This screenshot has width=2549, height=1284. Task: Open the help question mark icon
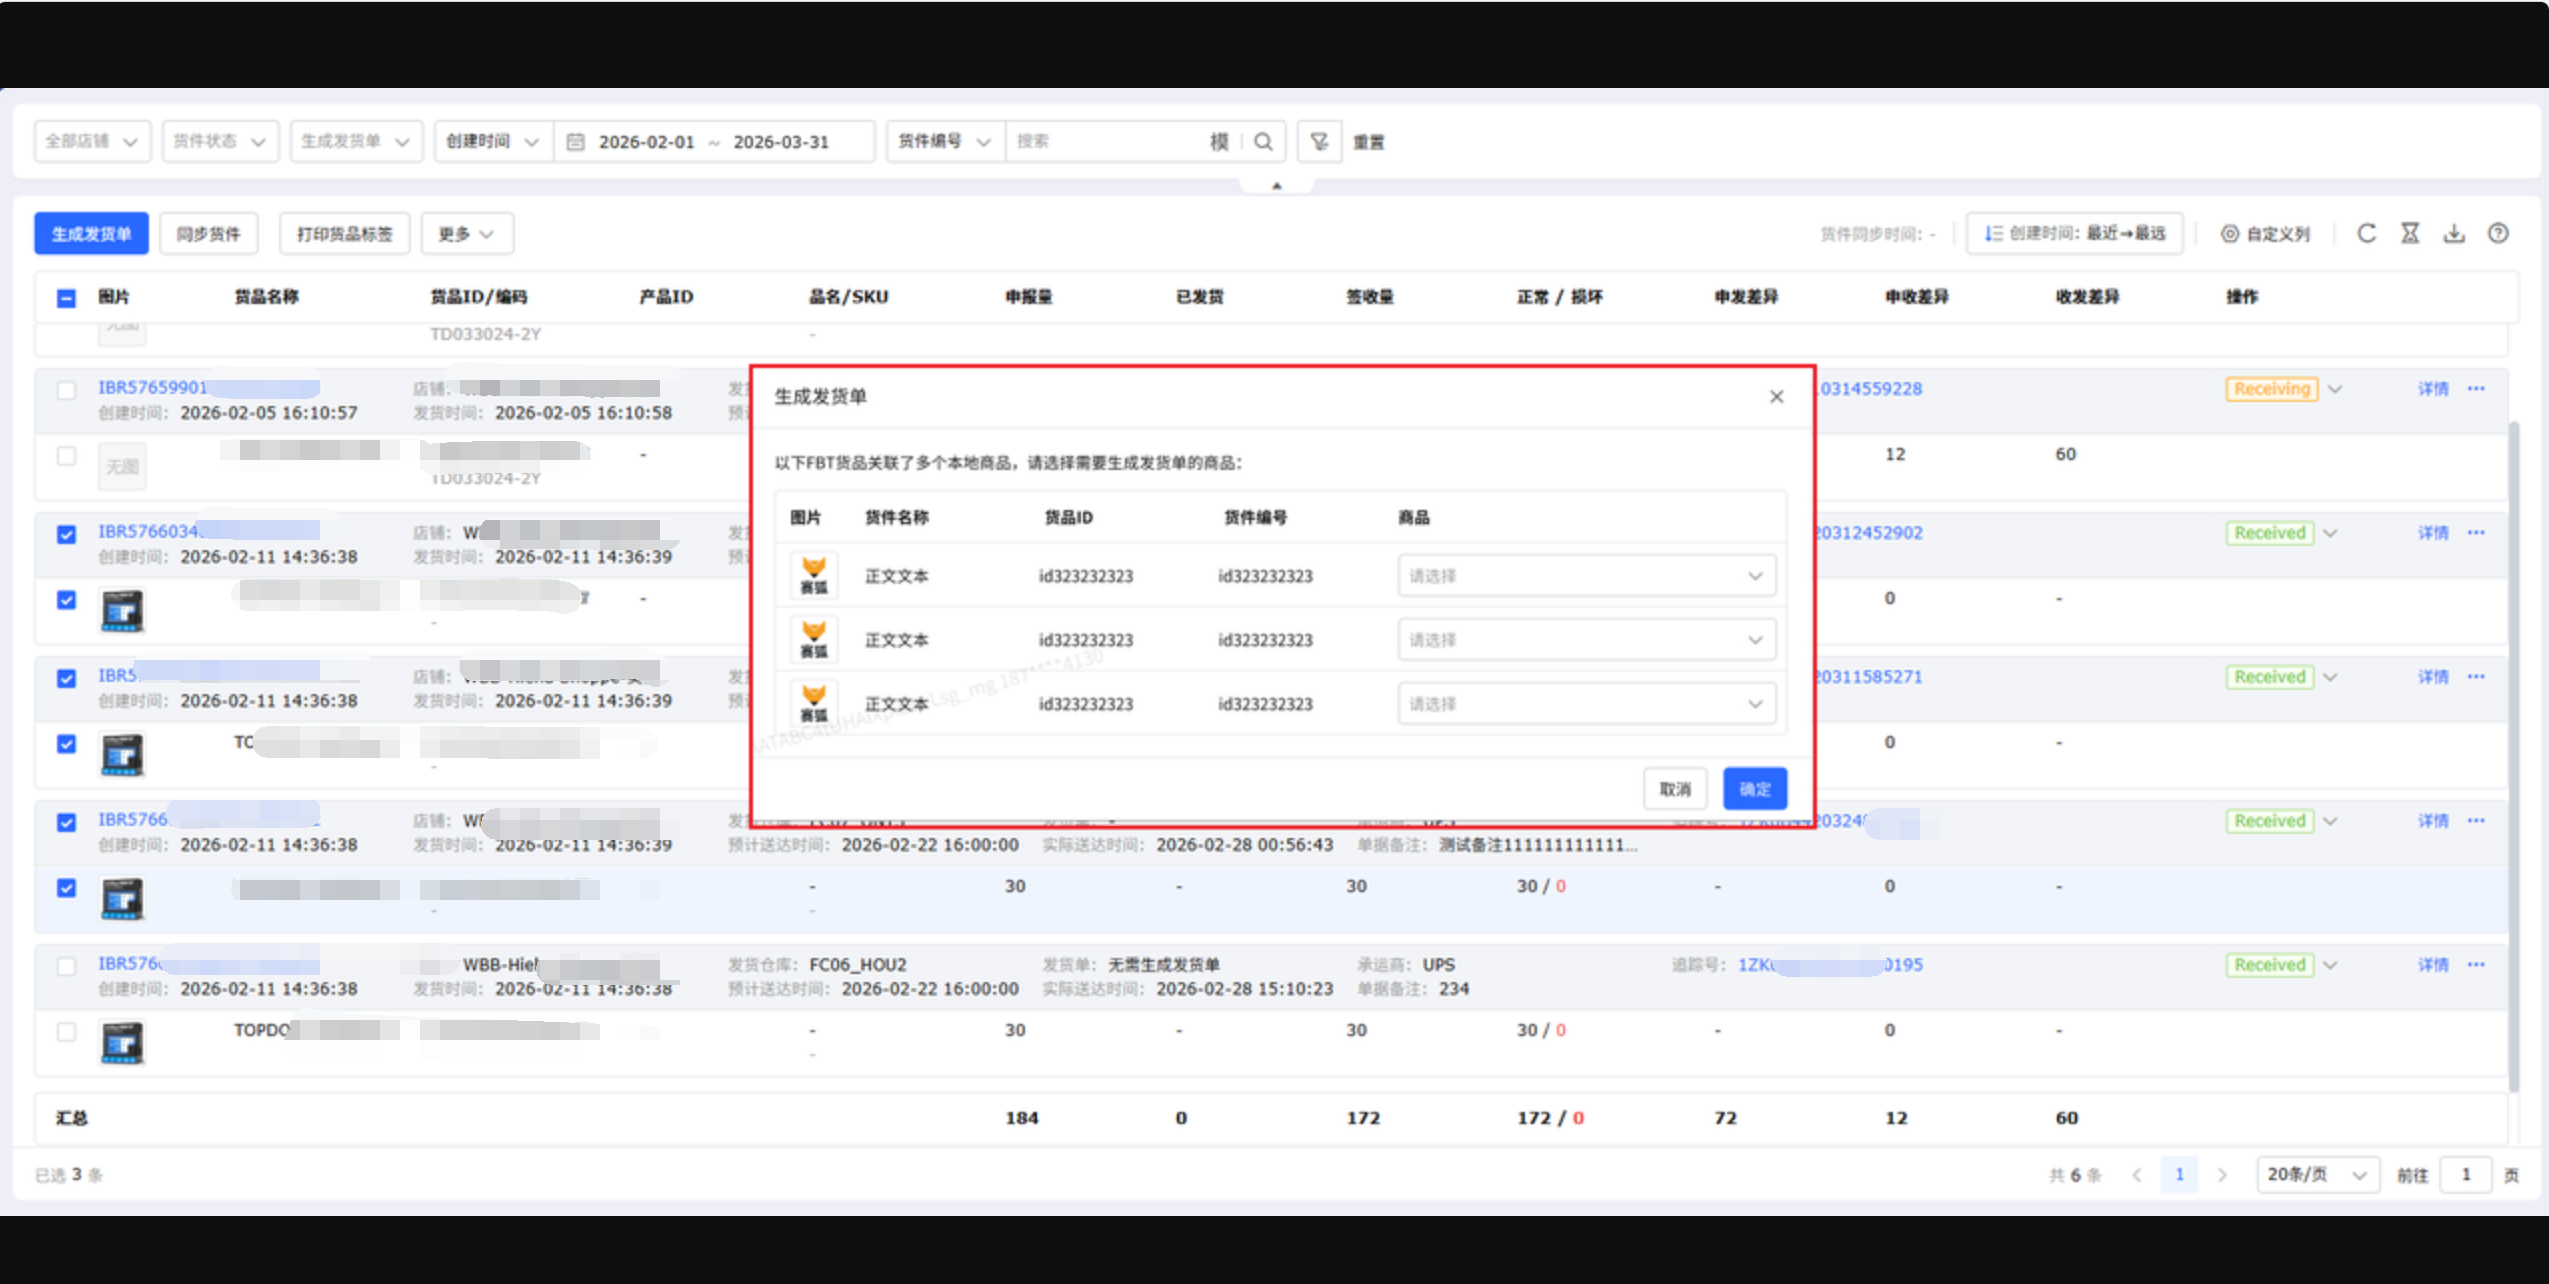point(2498,233)
